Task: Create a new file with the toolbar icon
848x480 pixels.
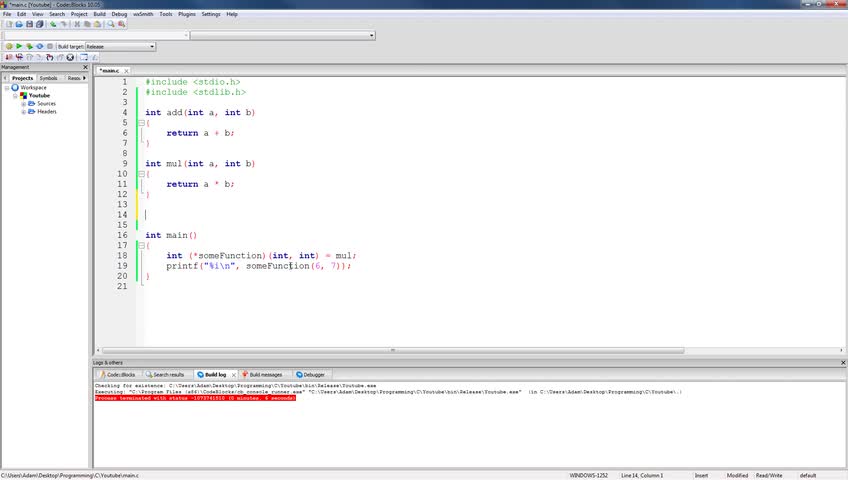Action: [9, 24]
